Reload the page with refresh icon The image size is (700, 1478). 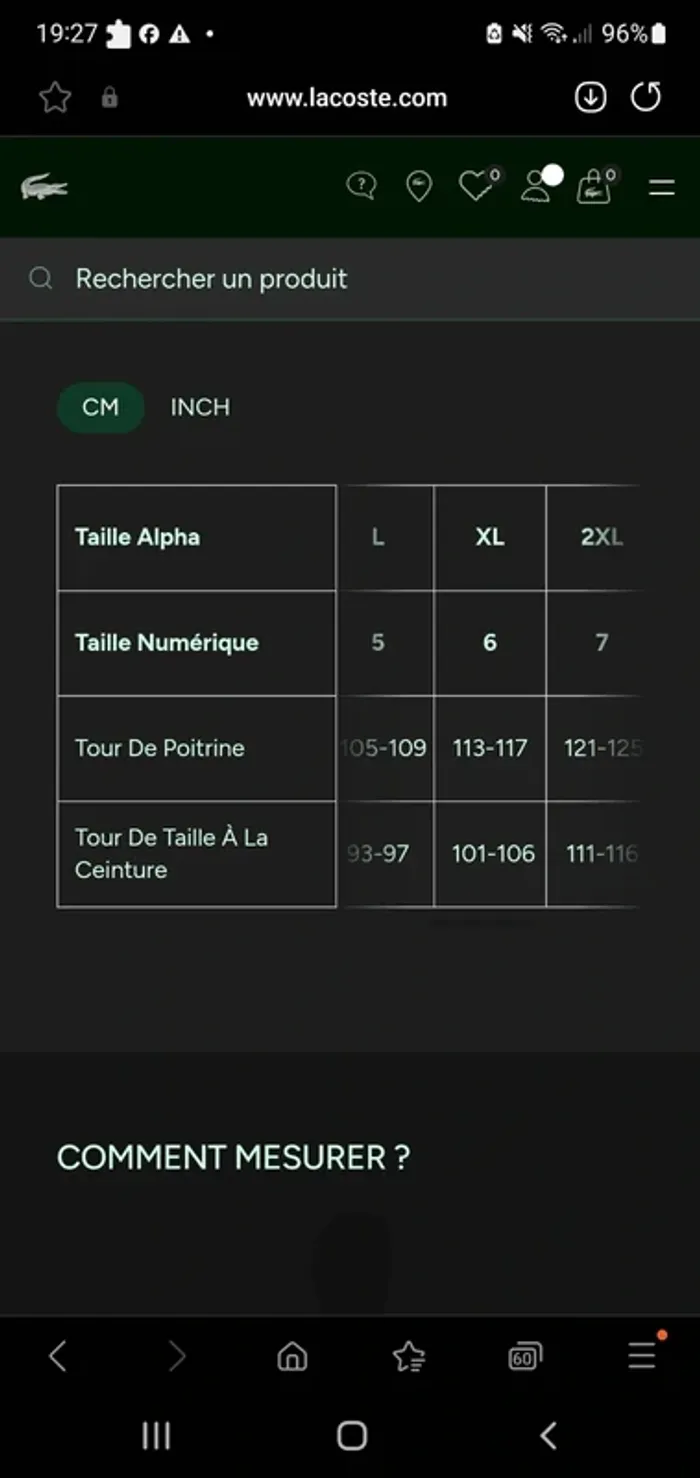(646, 97)
